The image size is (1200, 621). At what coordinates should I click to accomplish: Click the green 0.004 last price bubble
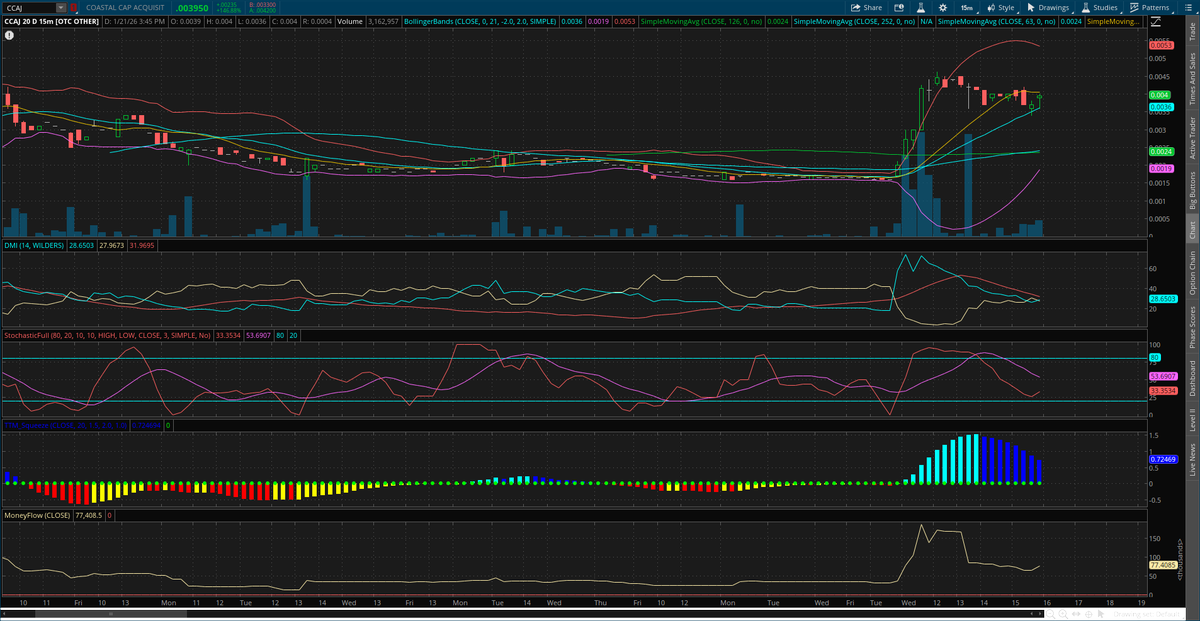tap(1159, 95)
